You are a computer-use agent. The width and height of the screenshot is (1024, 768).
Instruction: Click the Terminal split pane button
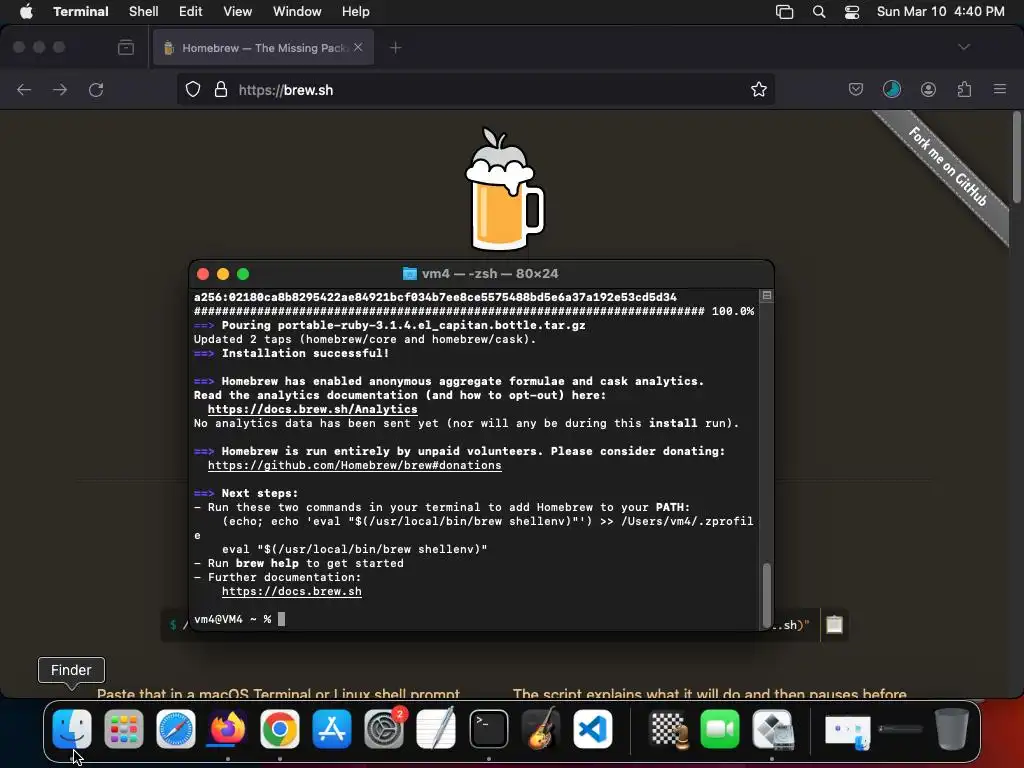point(767,296)
